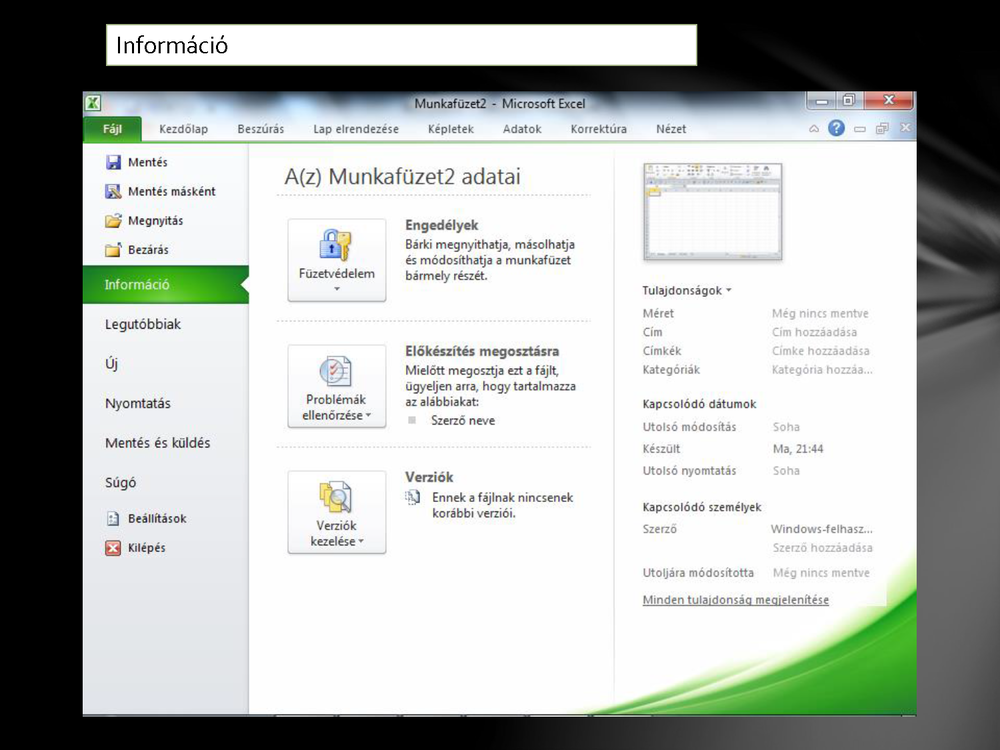Switch to the Adatok tab
This screenshot has width=1000, height=750.
[x=522, y=129]
